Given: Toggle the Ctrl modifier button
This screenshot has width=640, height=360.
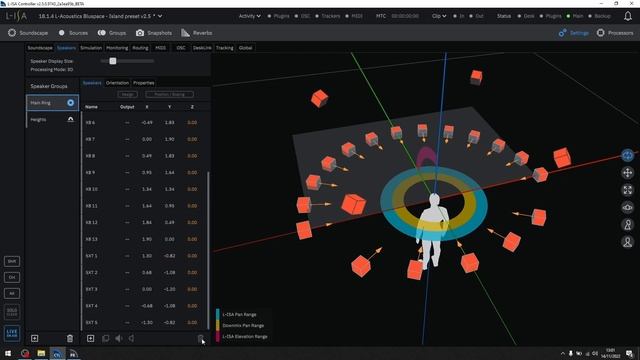Looking at the screenshot, I should pyautogui.click(x=12, y=277).
